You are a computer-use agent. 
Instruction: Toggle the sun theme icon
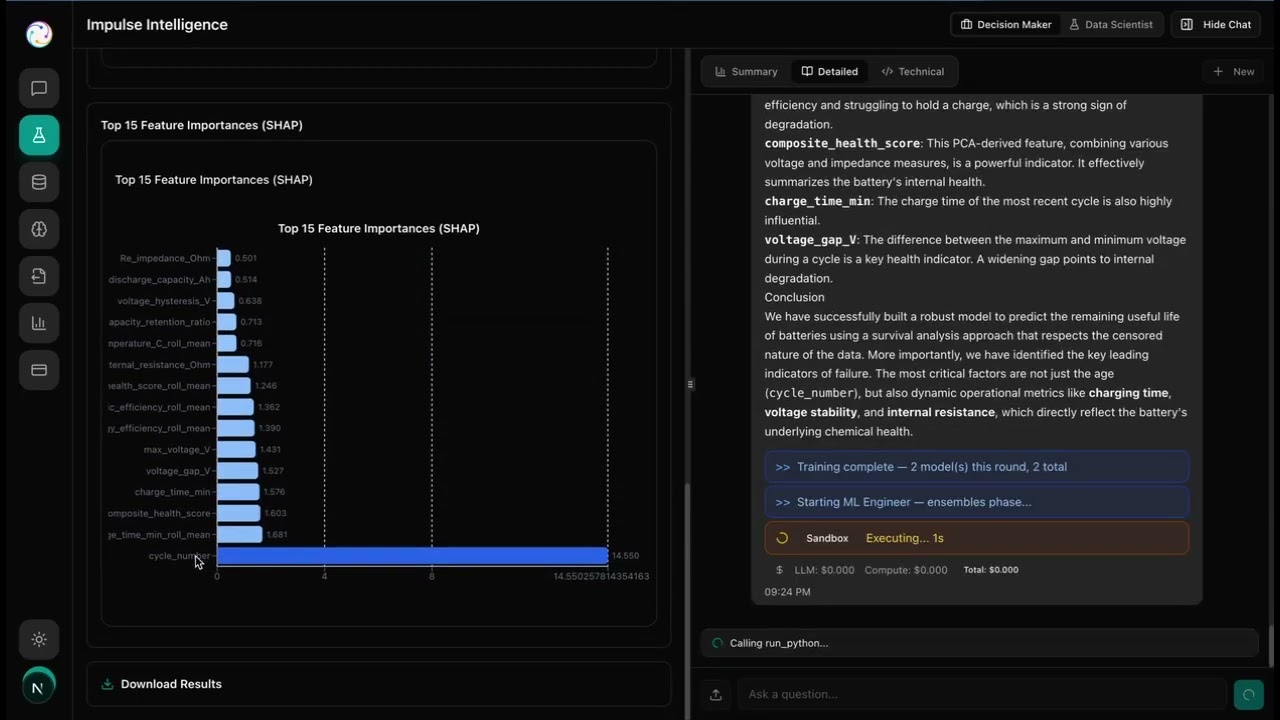39,639
